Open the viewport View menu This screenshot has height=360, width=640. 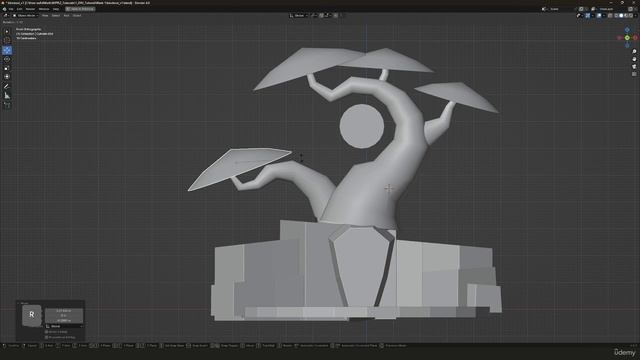(45, 16)
